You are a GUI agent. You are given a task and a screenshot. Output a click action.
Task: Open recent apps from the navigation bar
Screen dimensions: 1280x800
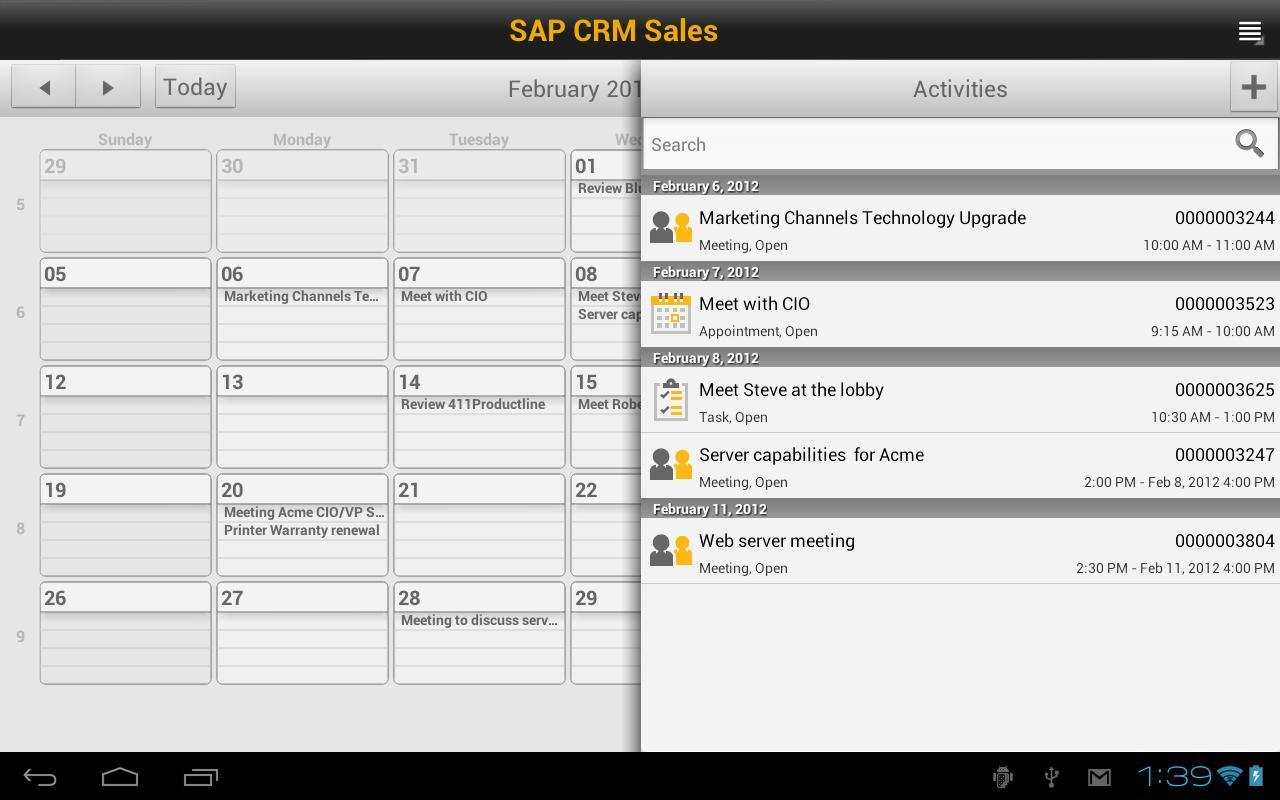click(198, 776)
